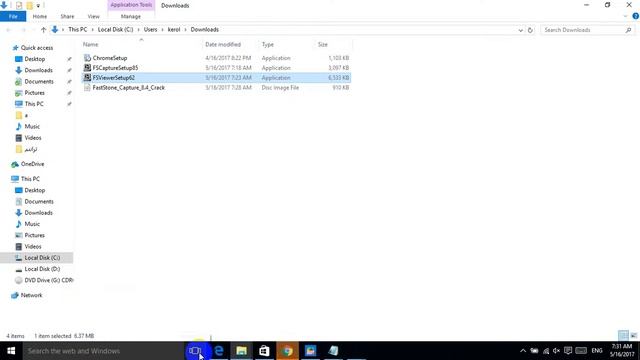640x360 pixels.
Task: Open the Windows Start menu
Action: pyautogui.click(x=11, y=351)
